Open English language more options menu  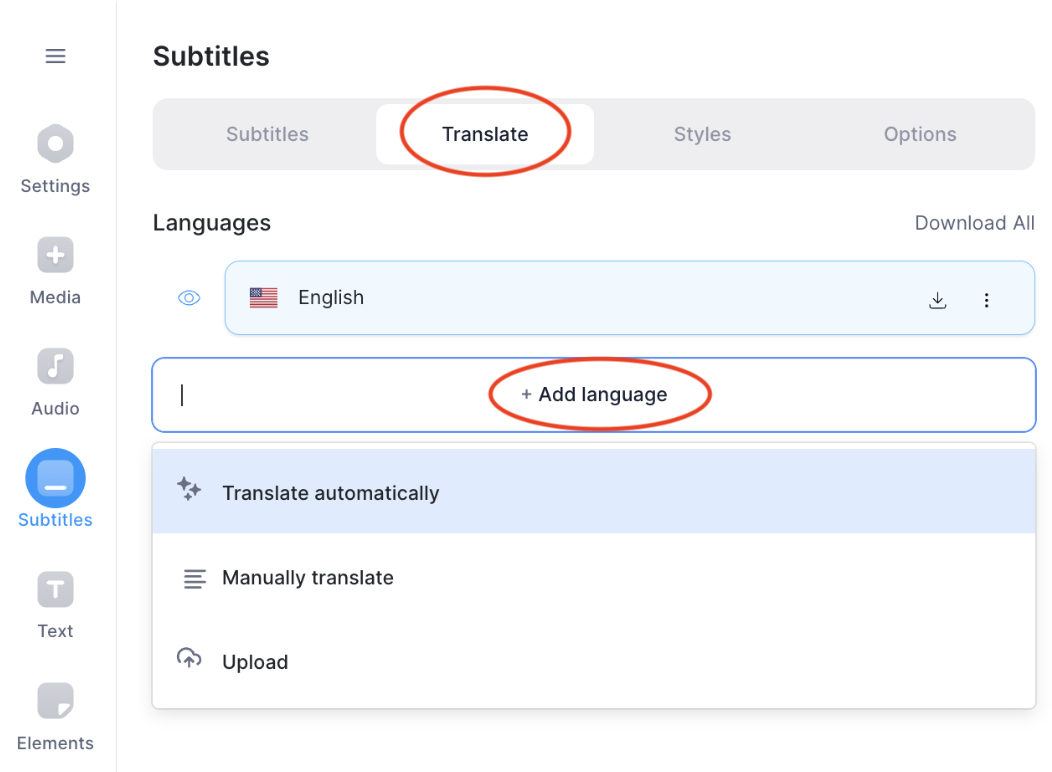[x=986, y=300]
